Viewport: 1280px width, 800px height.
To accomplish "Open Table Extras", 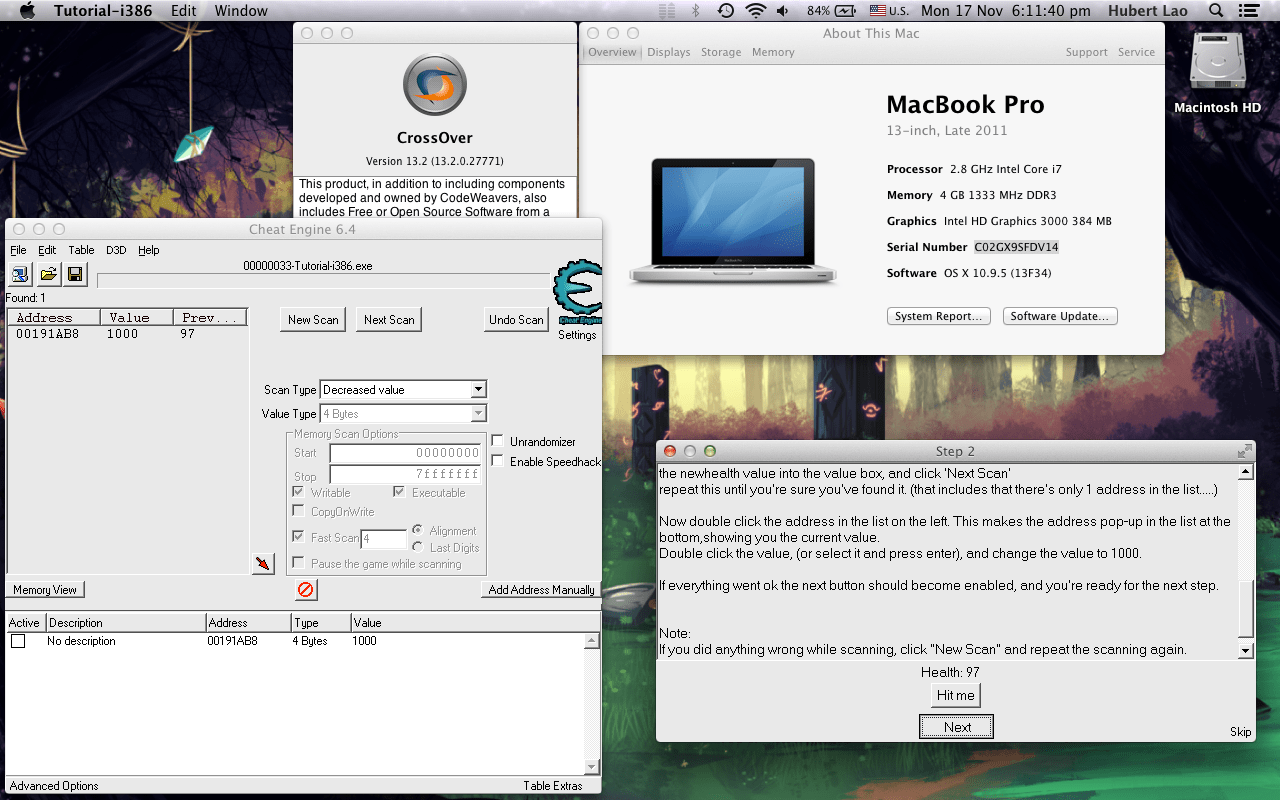I will [553, 786].
